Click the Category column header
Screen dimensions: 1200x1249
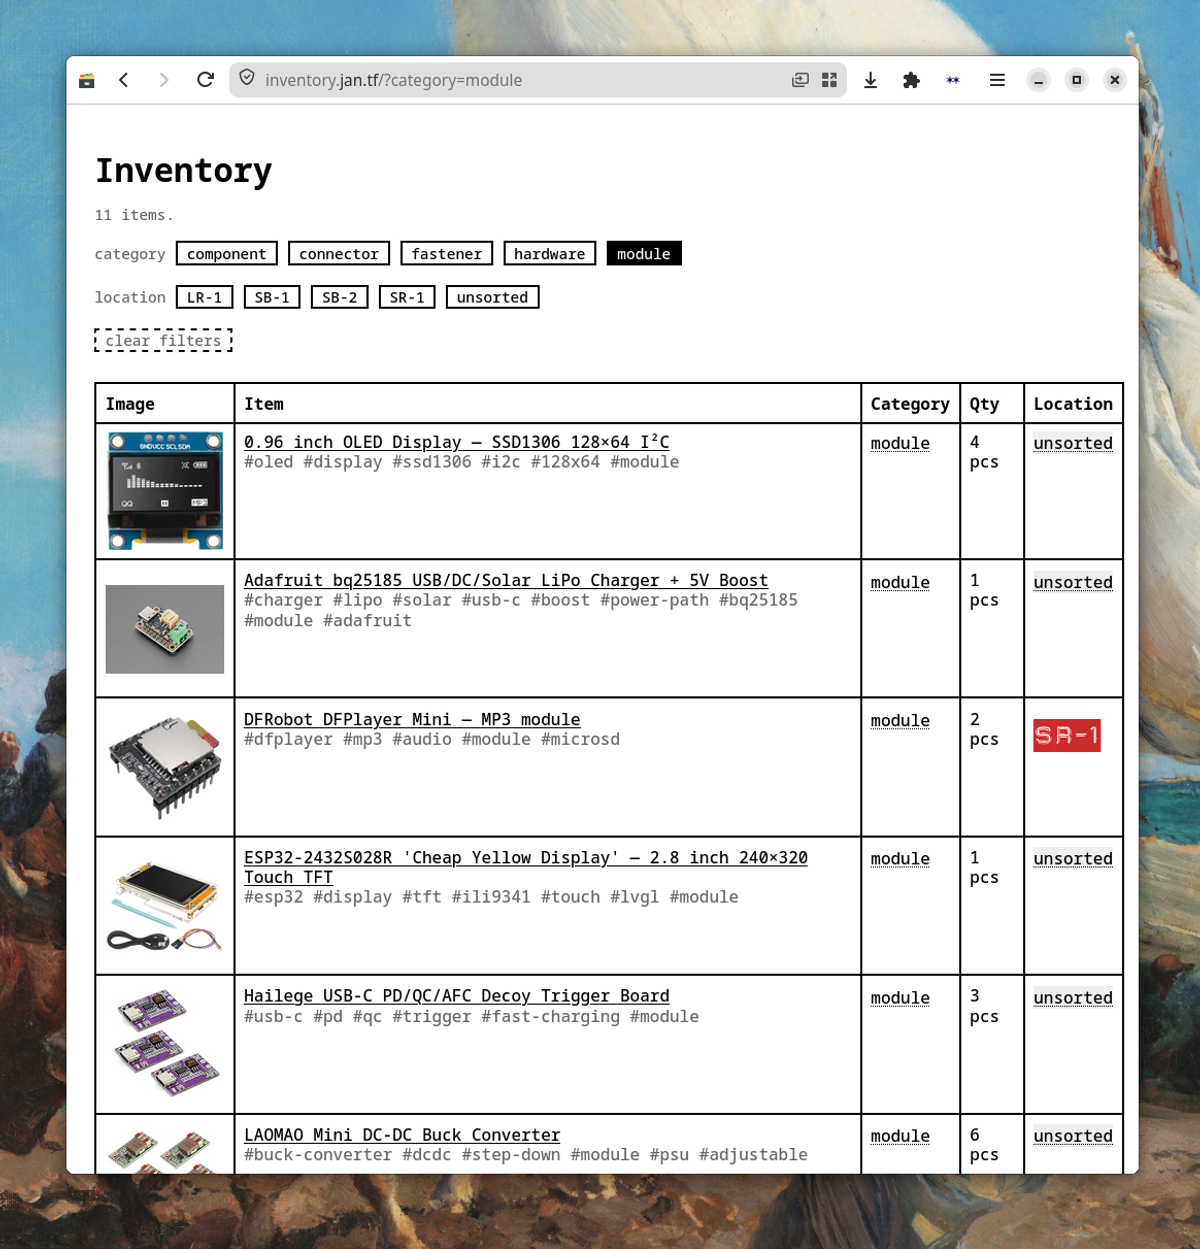pyautogui.click(x=910, y=404)
